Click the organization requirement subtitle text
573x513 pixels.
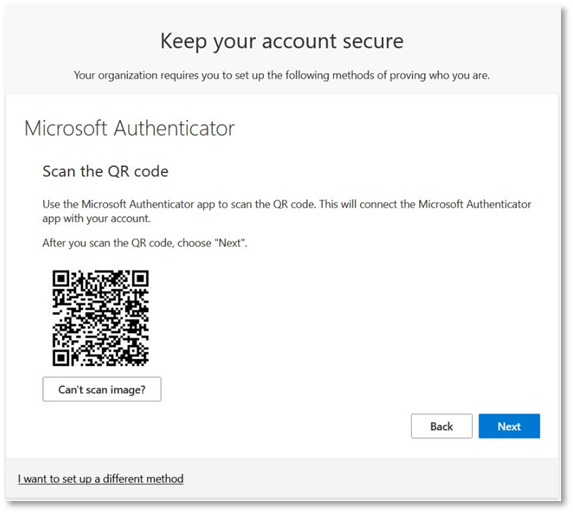pyautogui.click(x=282, y=75)
